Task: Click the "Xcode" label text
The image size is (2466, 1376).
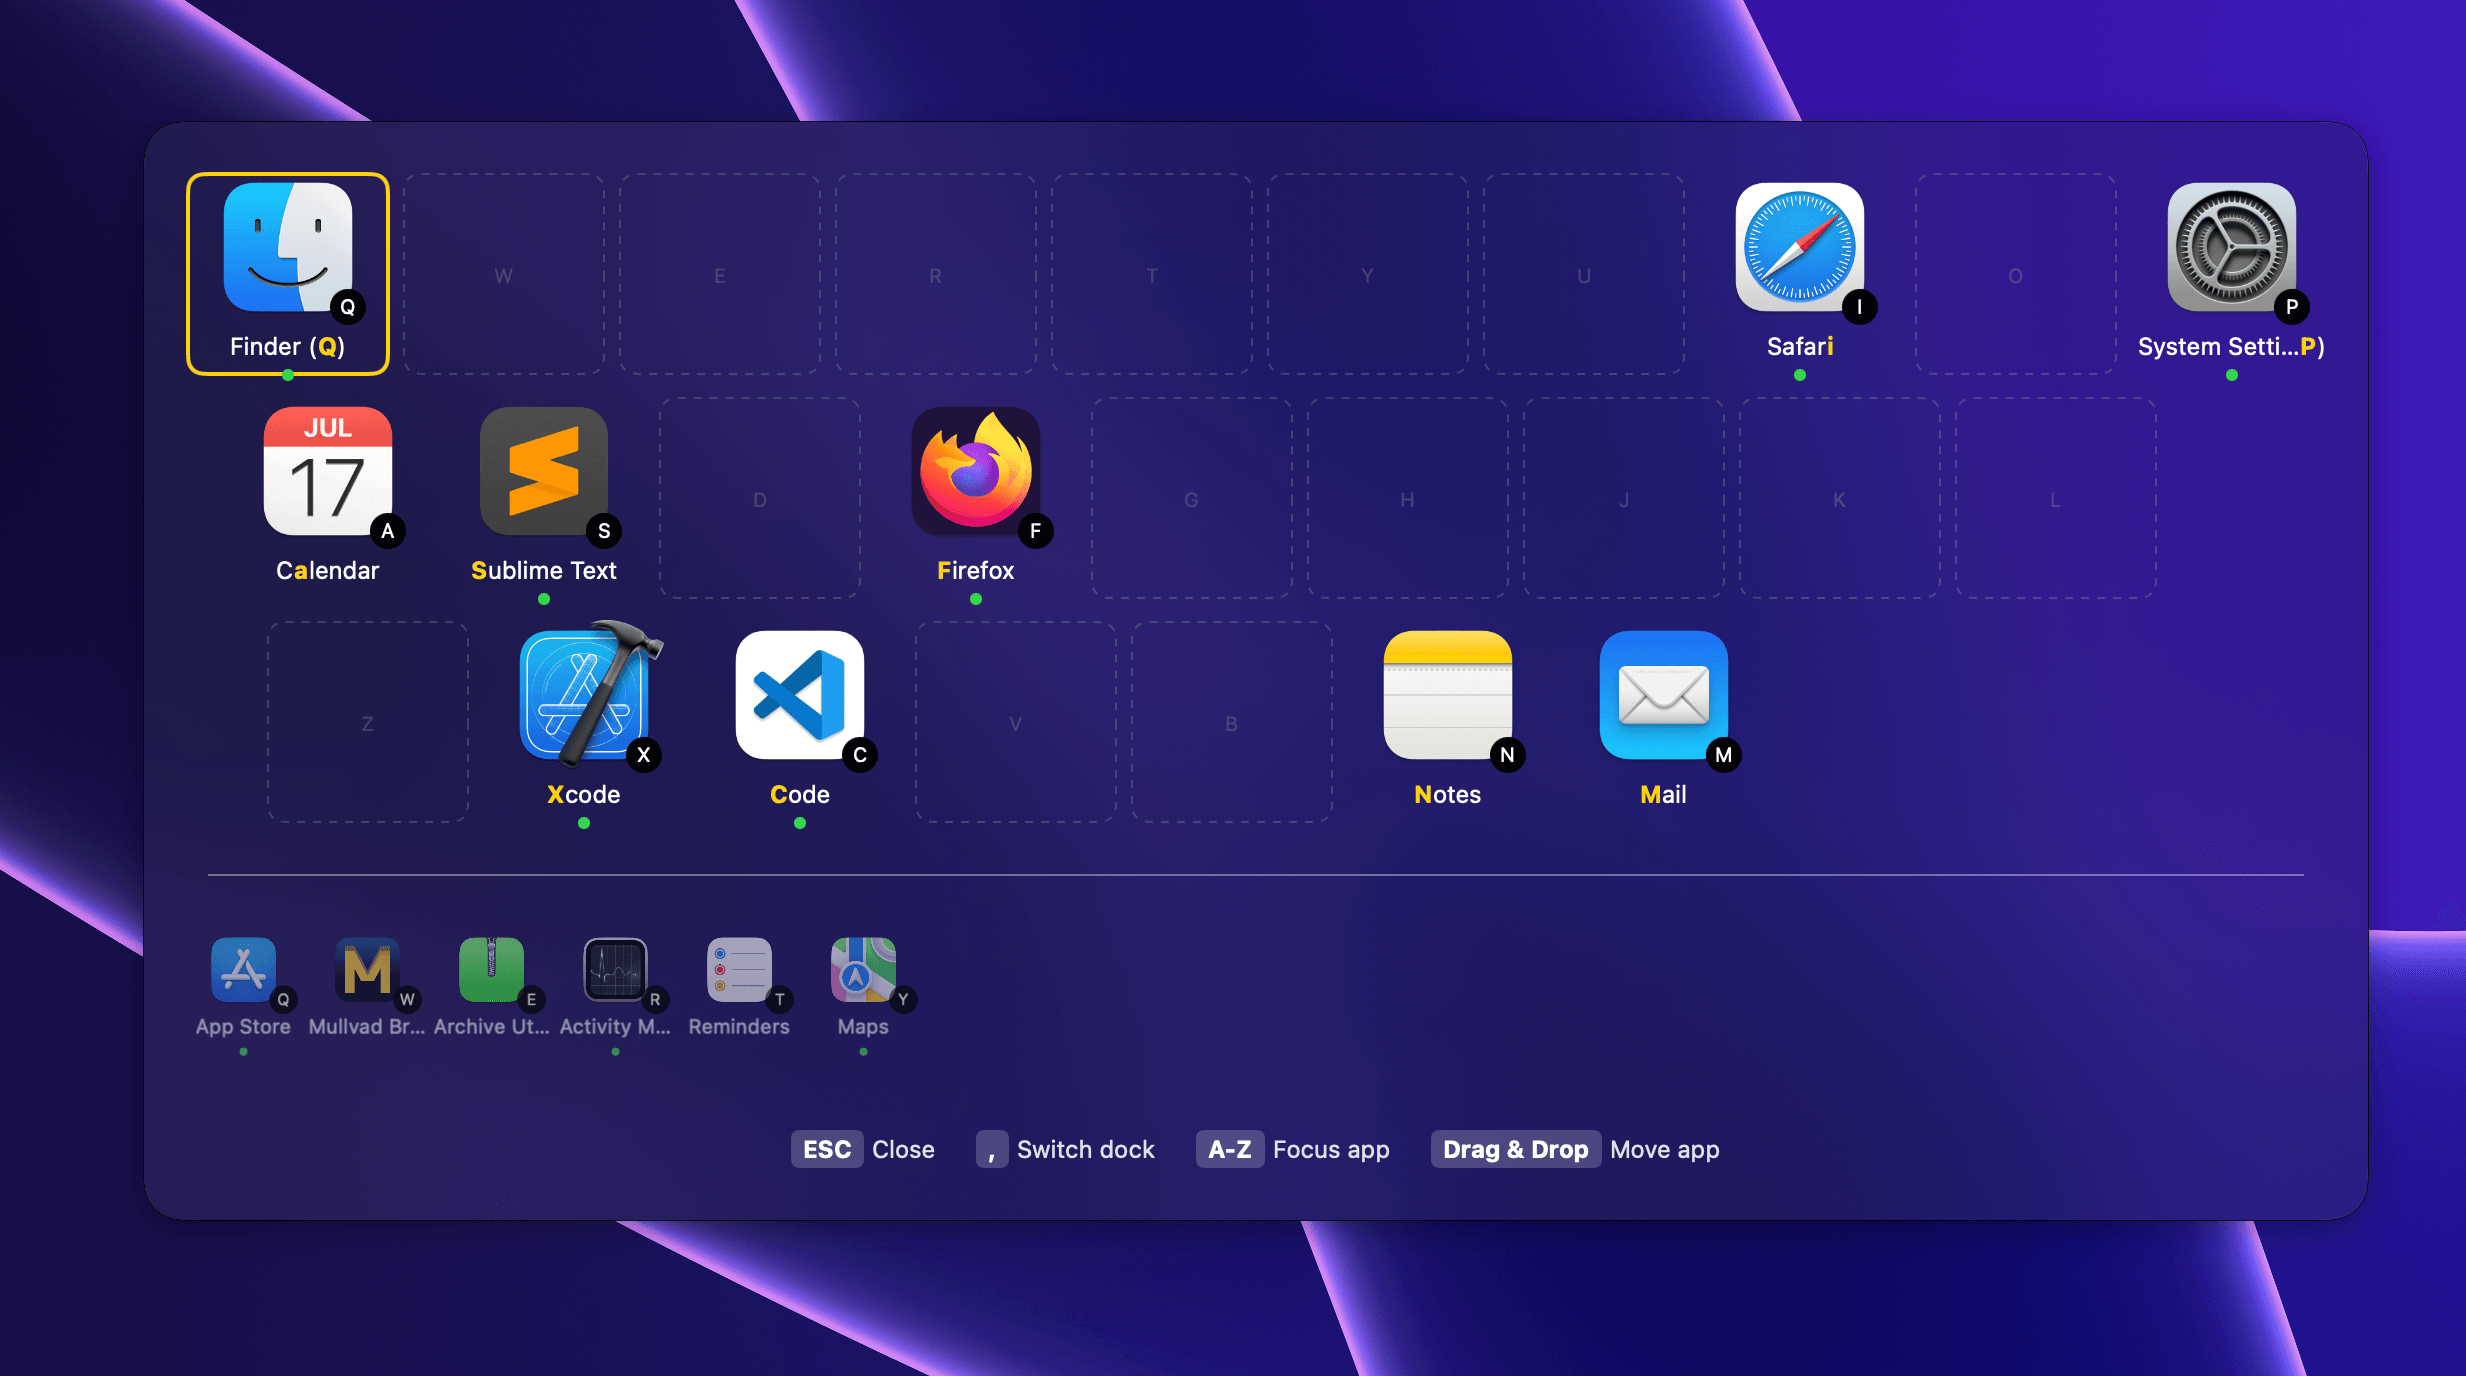Action: click(x=584, y=794)
